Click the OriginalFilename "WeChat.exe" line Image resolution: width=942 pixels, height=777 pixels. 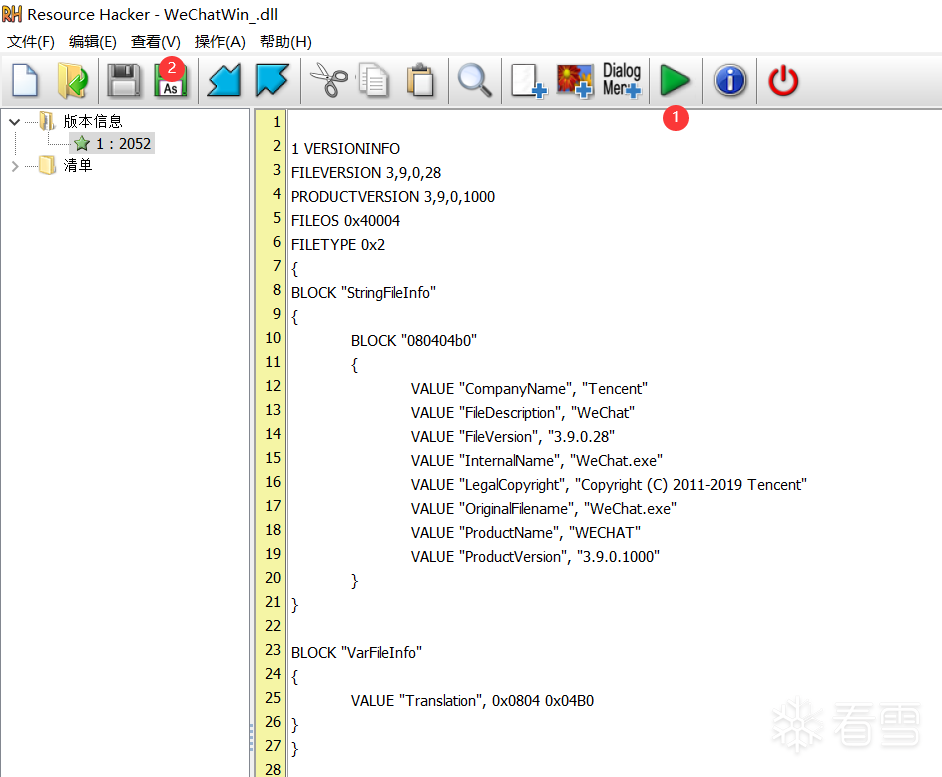pyautogui.click(x=544, y=509)
